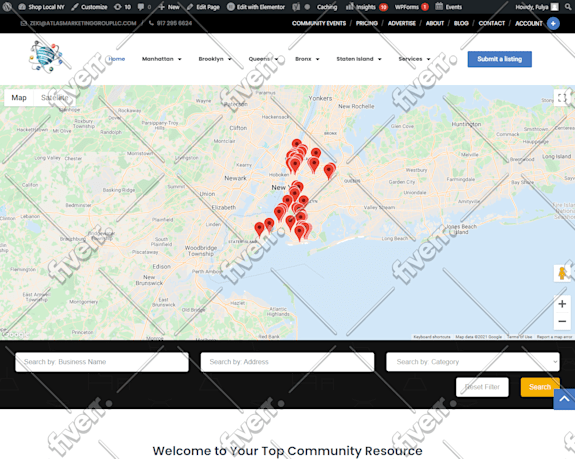
Task: Open the Search by Category dropdown
Action: coord(473,362)
